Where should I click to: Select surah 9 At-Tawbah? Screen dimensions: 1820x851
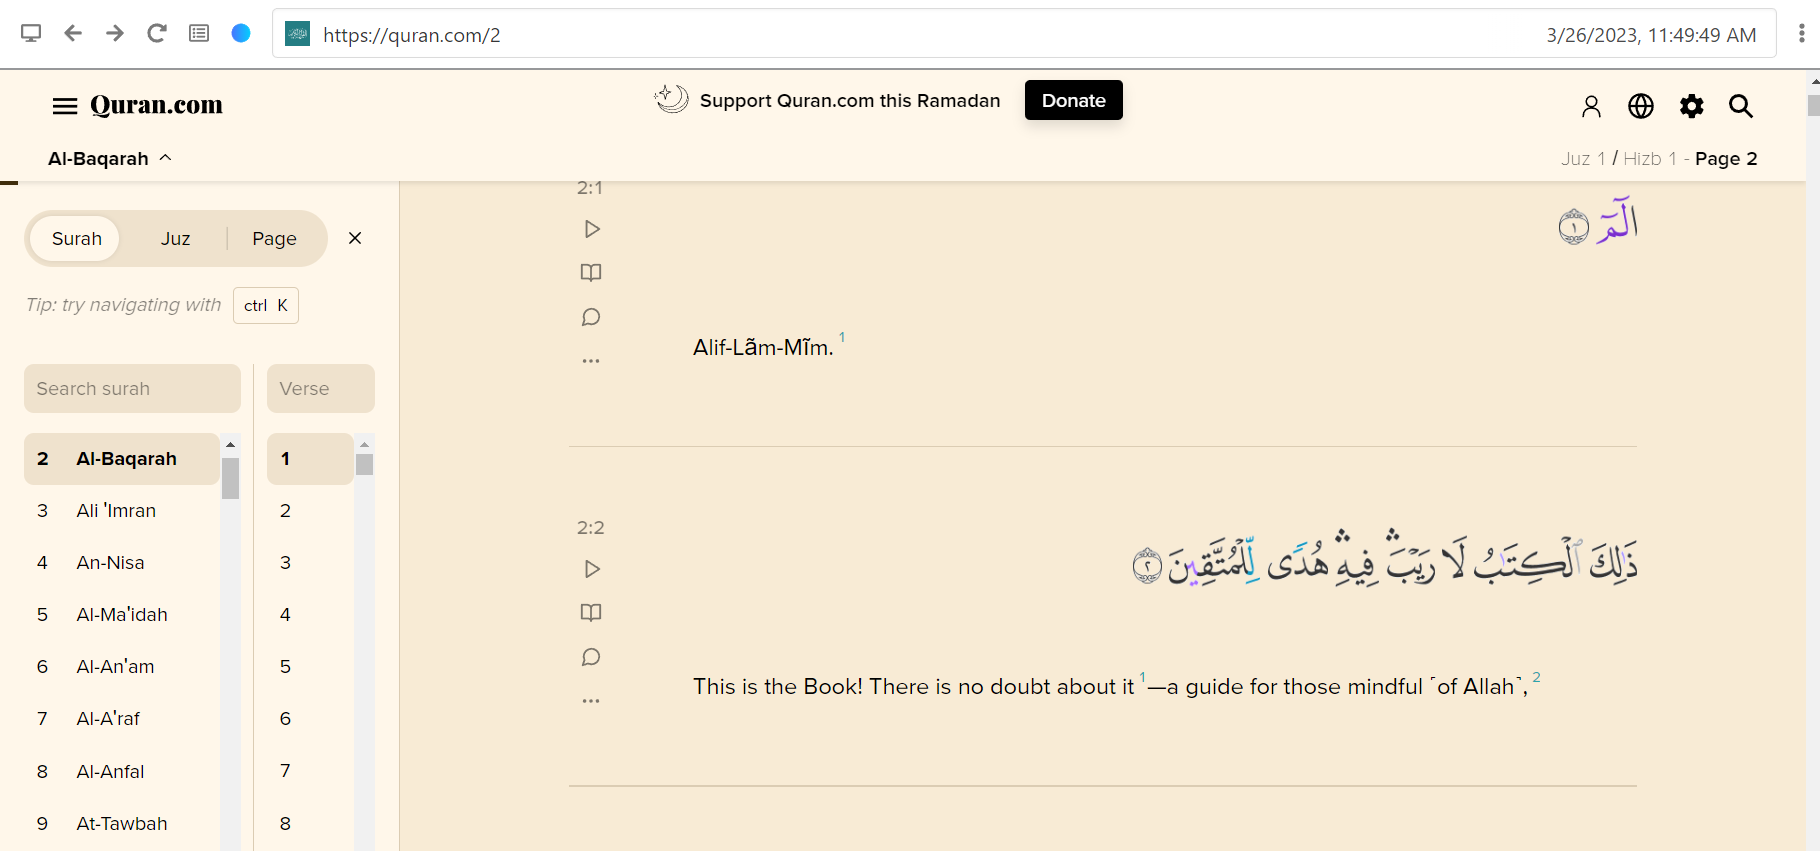(x=121, y=823)
